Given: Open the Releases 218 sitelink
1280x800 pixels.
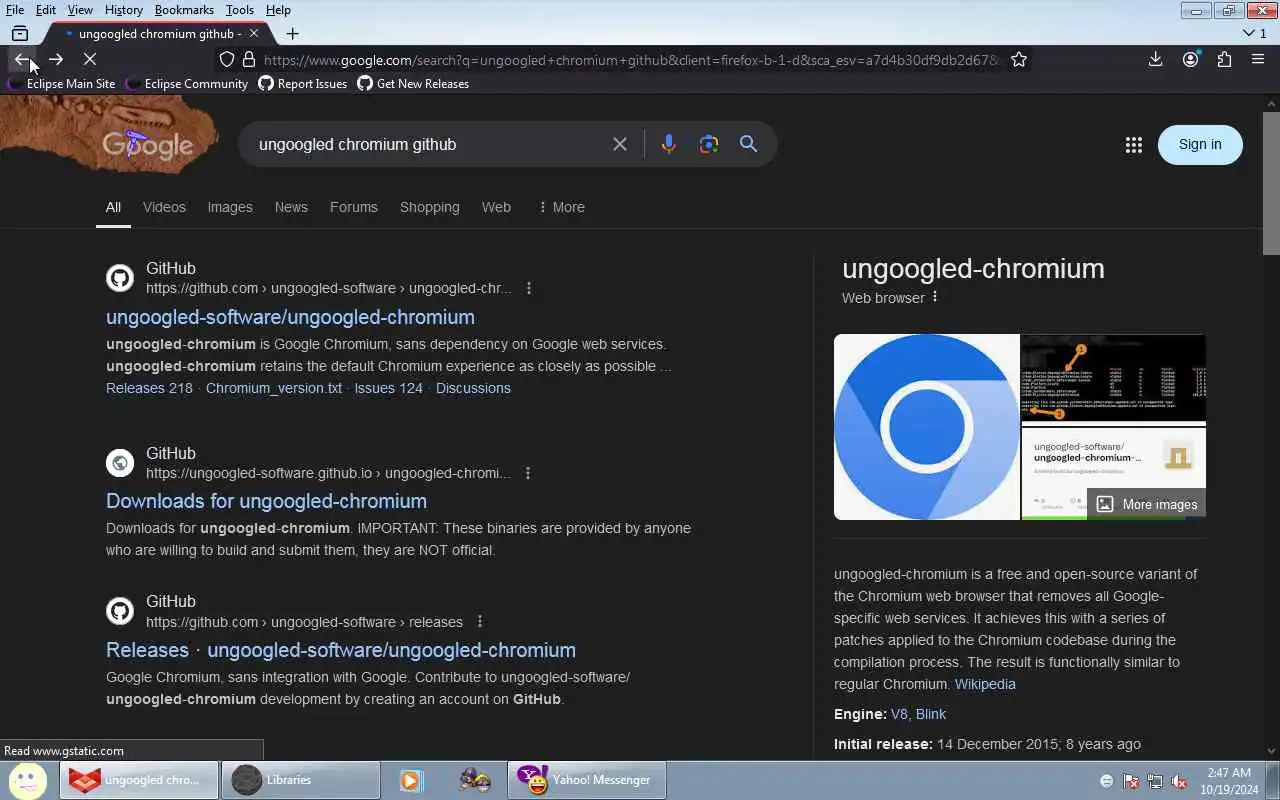Looking at the screenshot, I should (149, 388).
